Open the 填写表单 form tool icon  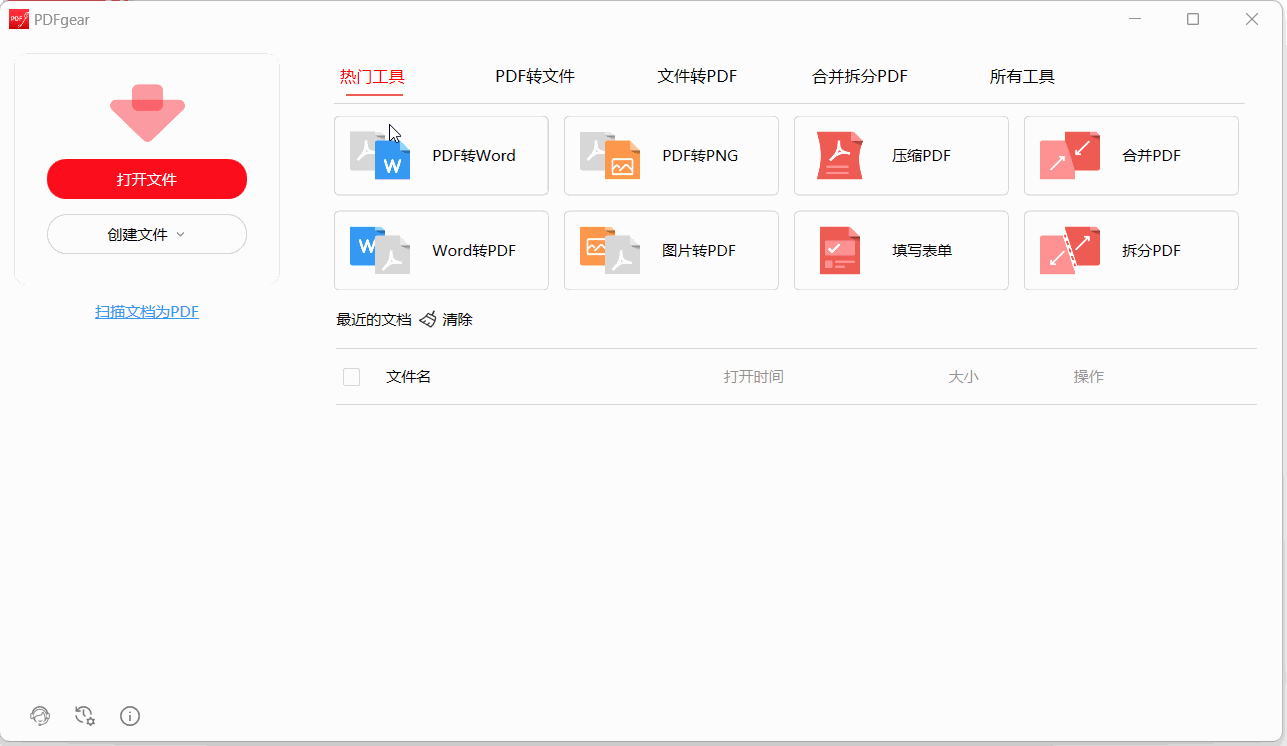coord(840,250)
